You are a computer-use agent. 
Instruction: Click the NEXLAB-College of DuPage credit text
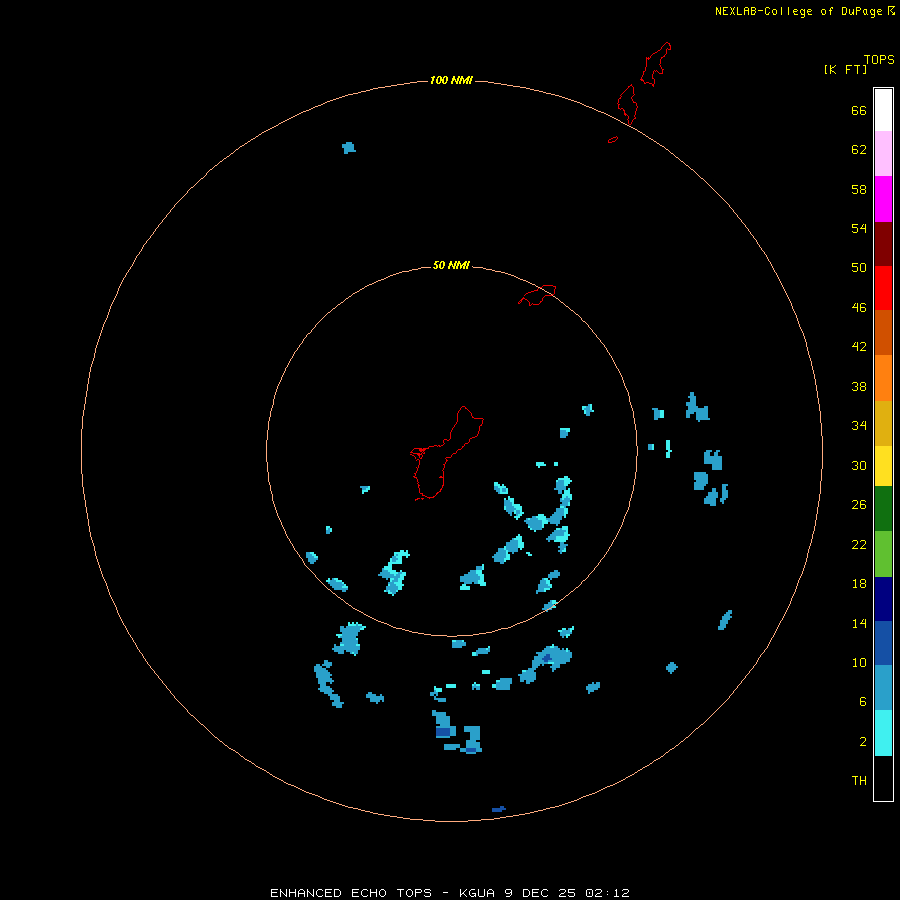798,11
